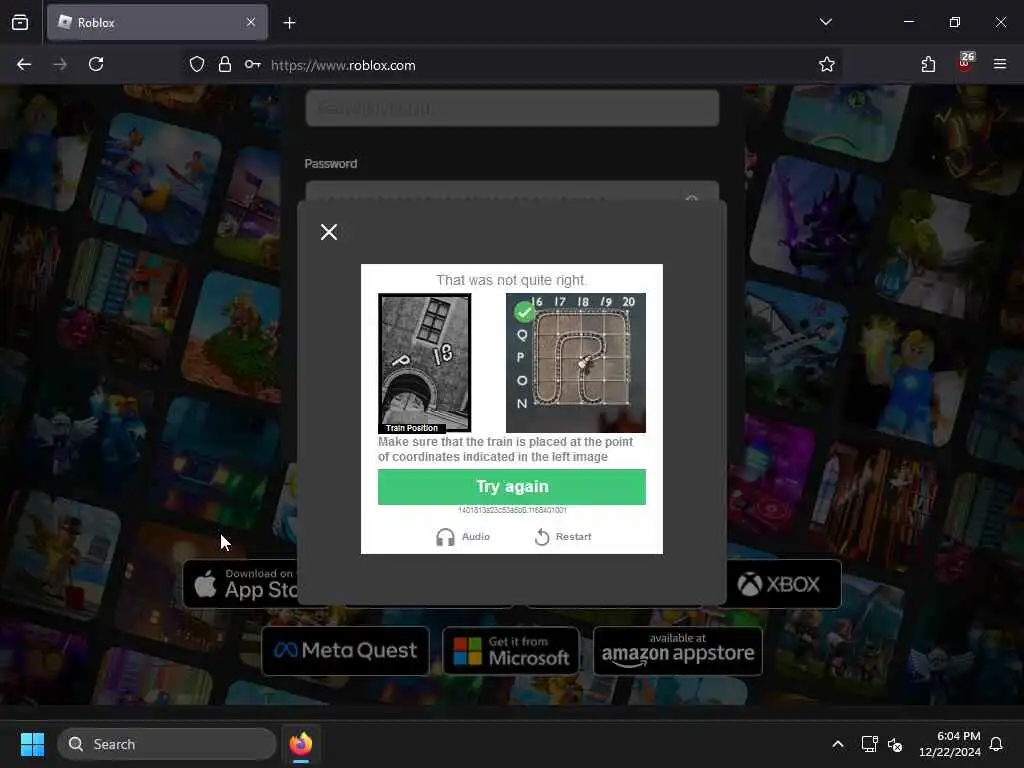Image resolution: width=1024 pixels, height=768 pixels.
Task: Go forward to next page
Action: click(60, 65)
